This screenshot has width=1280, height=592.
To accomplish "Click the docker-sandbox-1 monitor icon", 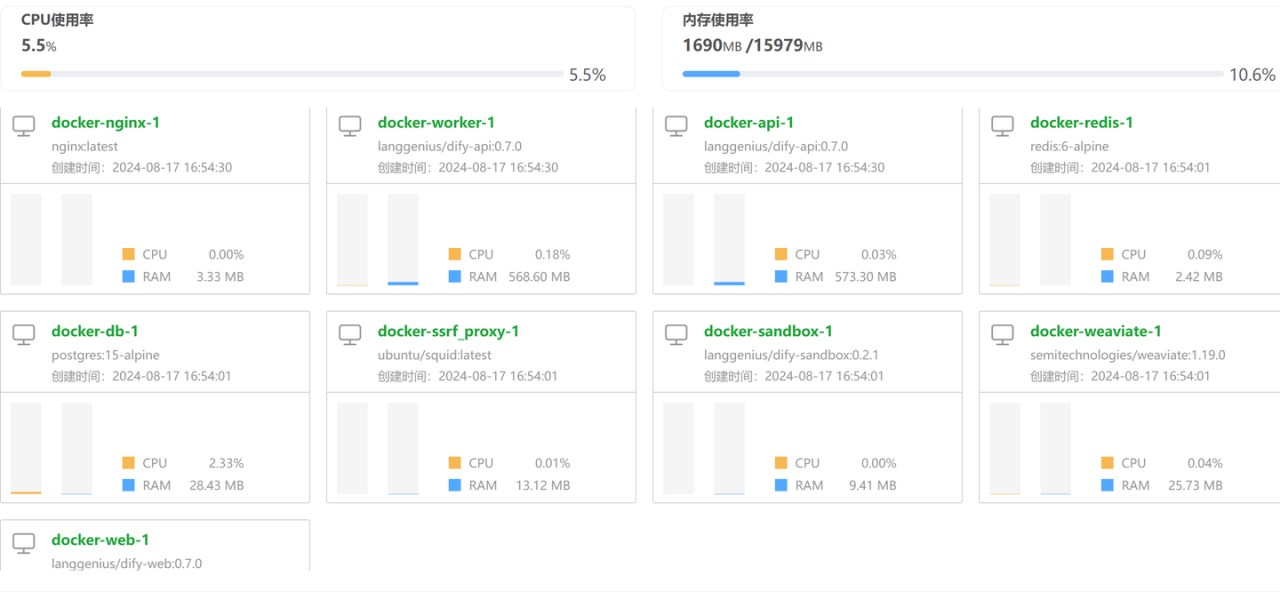I will pos(677,335).
